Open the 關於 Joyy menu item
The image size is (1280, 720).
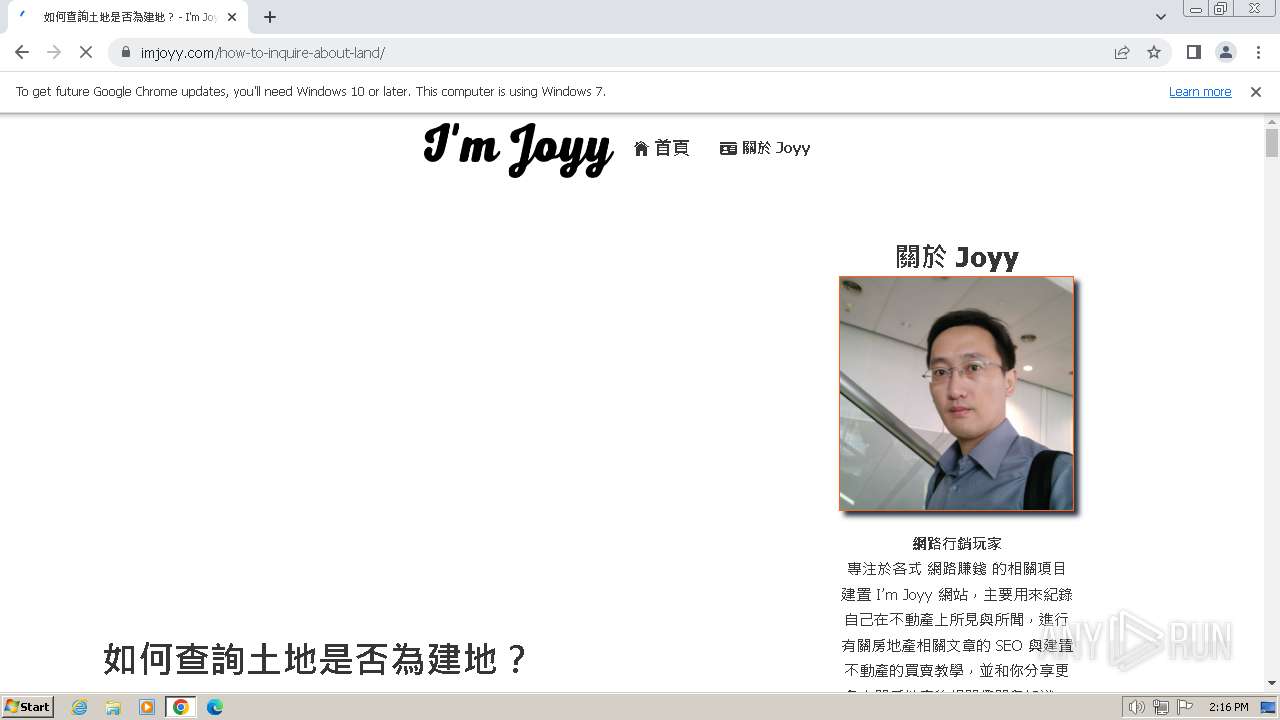click(765, 148)
